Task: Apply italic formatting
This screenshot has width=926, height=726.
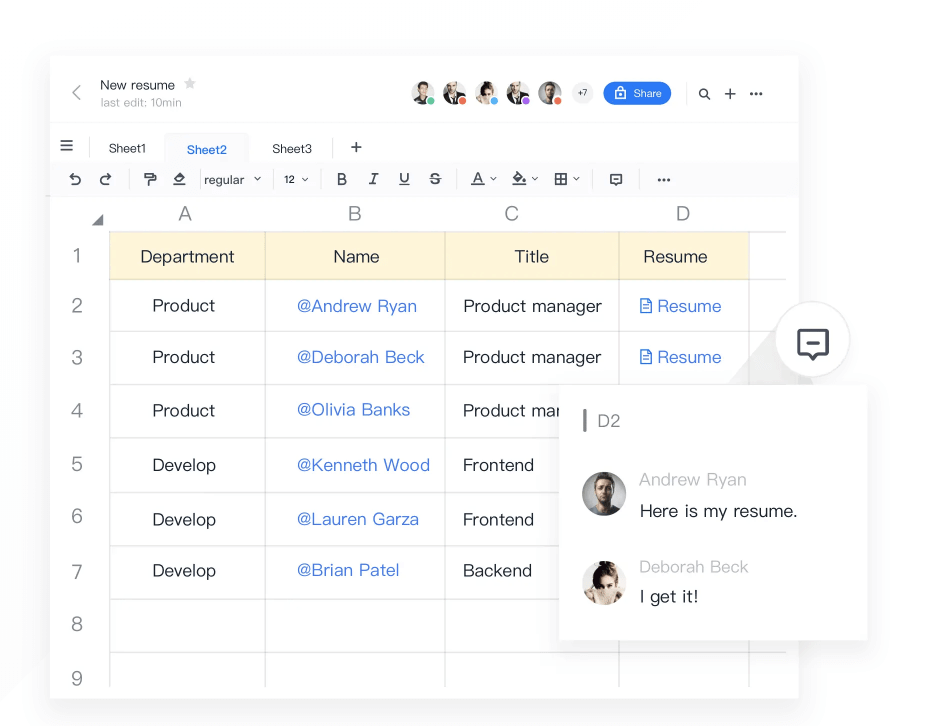Action: [373, 179]
